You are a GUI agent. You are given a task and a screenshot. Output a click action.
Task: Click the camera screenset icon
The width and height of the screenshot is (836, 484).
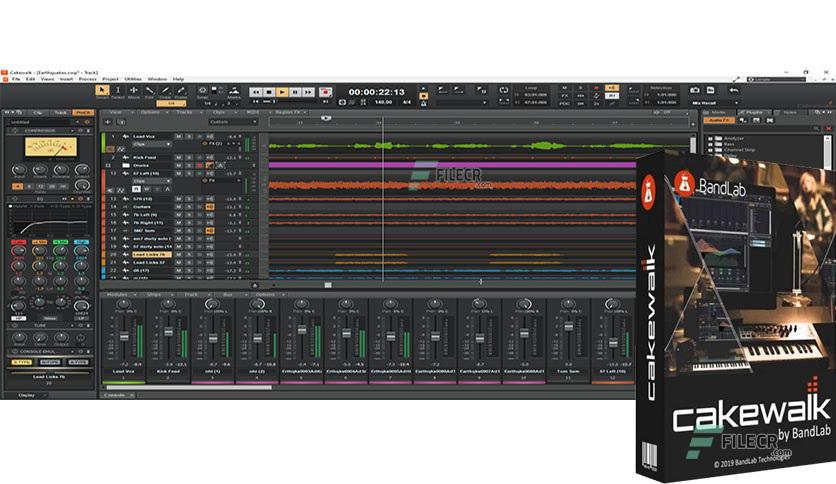click(695, 90)
